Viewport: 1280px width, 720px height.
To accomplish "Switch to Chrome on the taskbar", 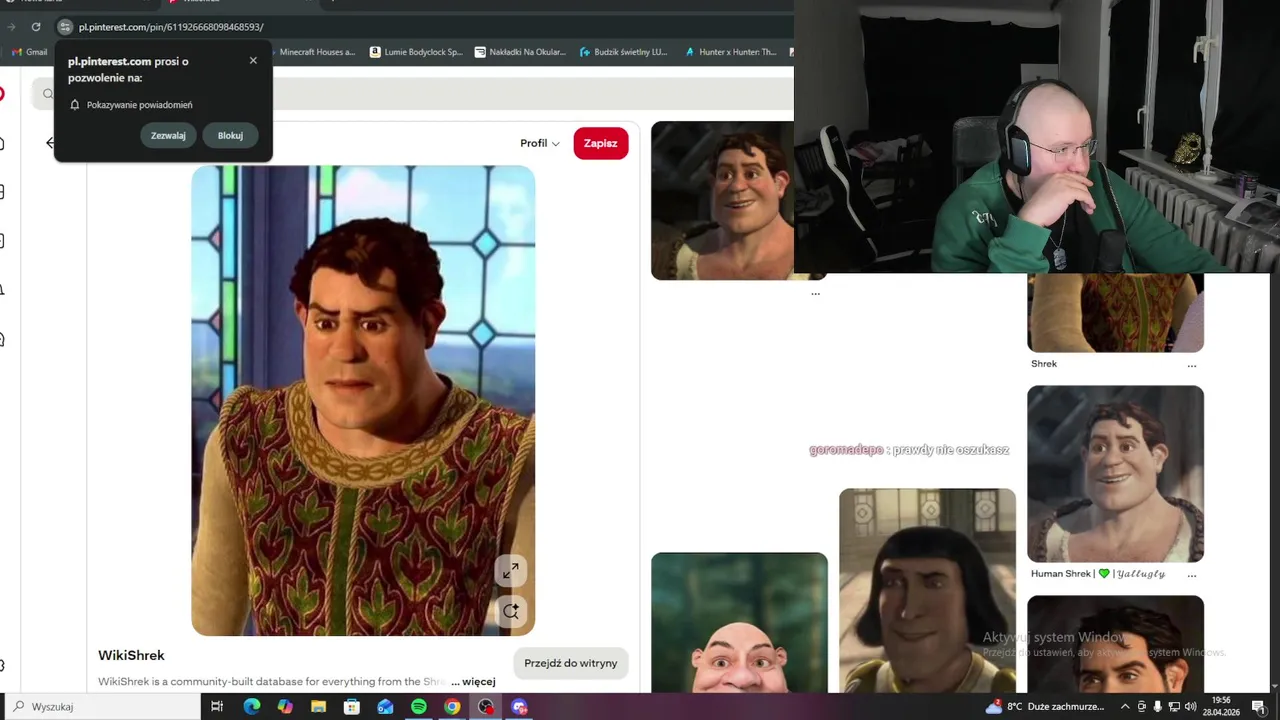I will point(452,707).
